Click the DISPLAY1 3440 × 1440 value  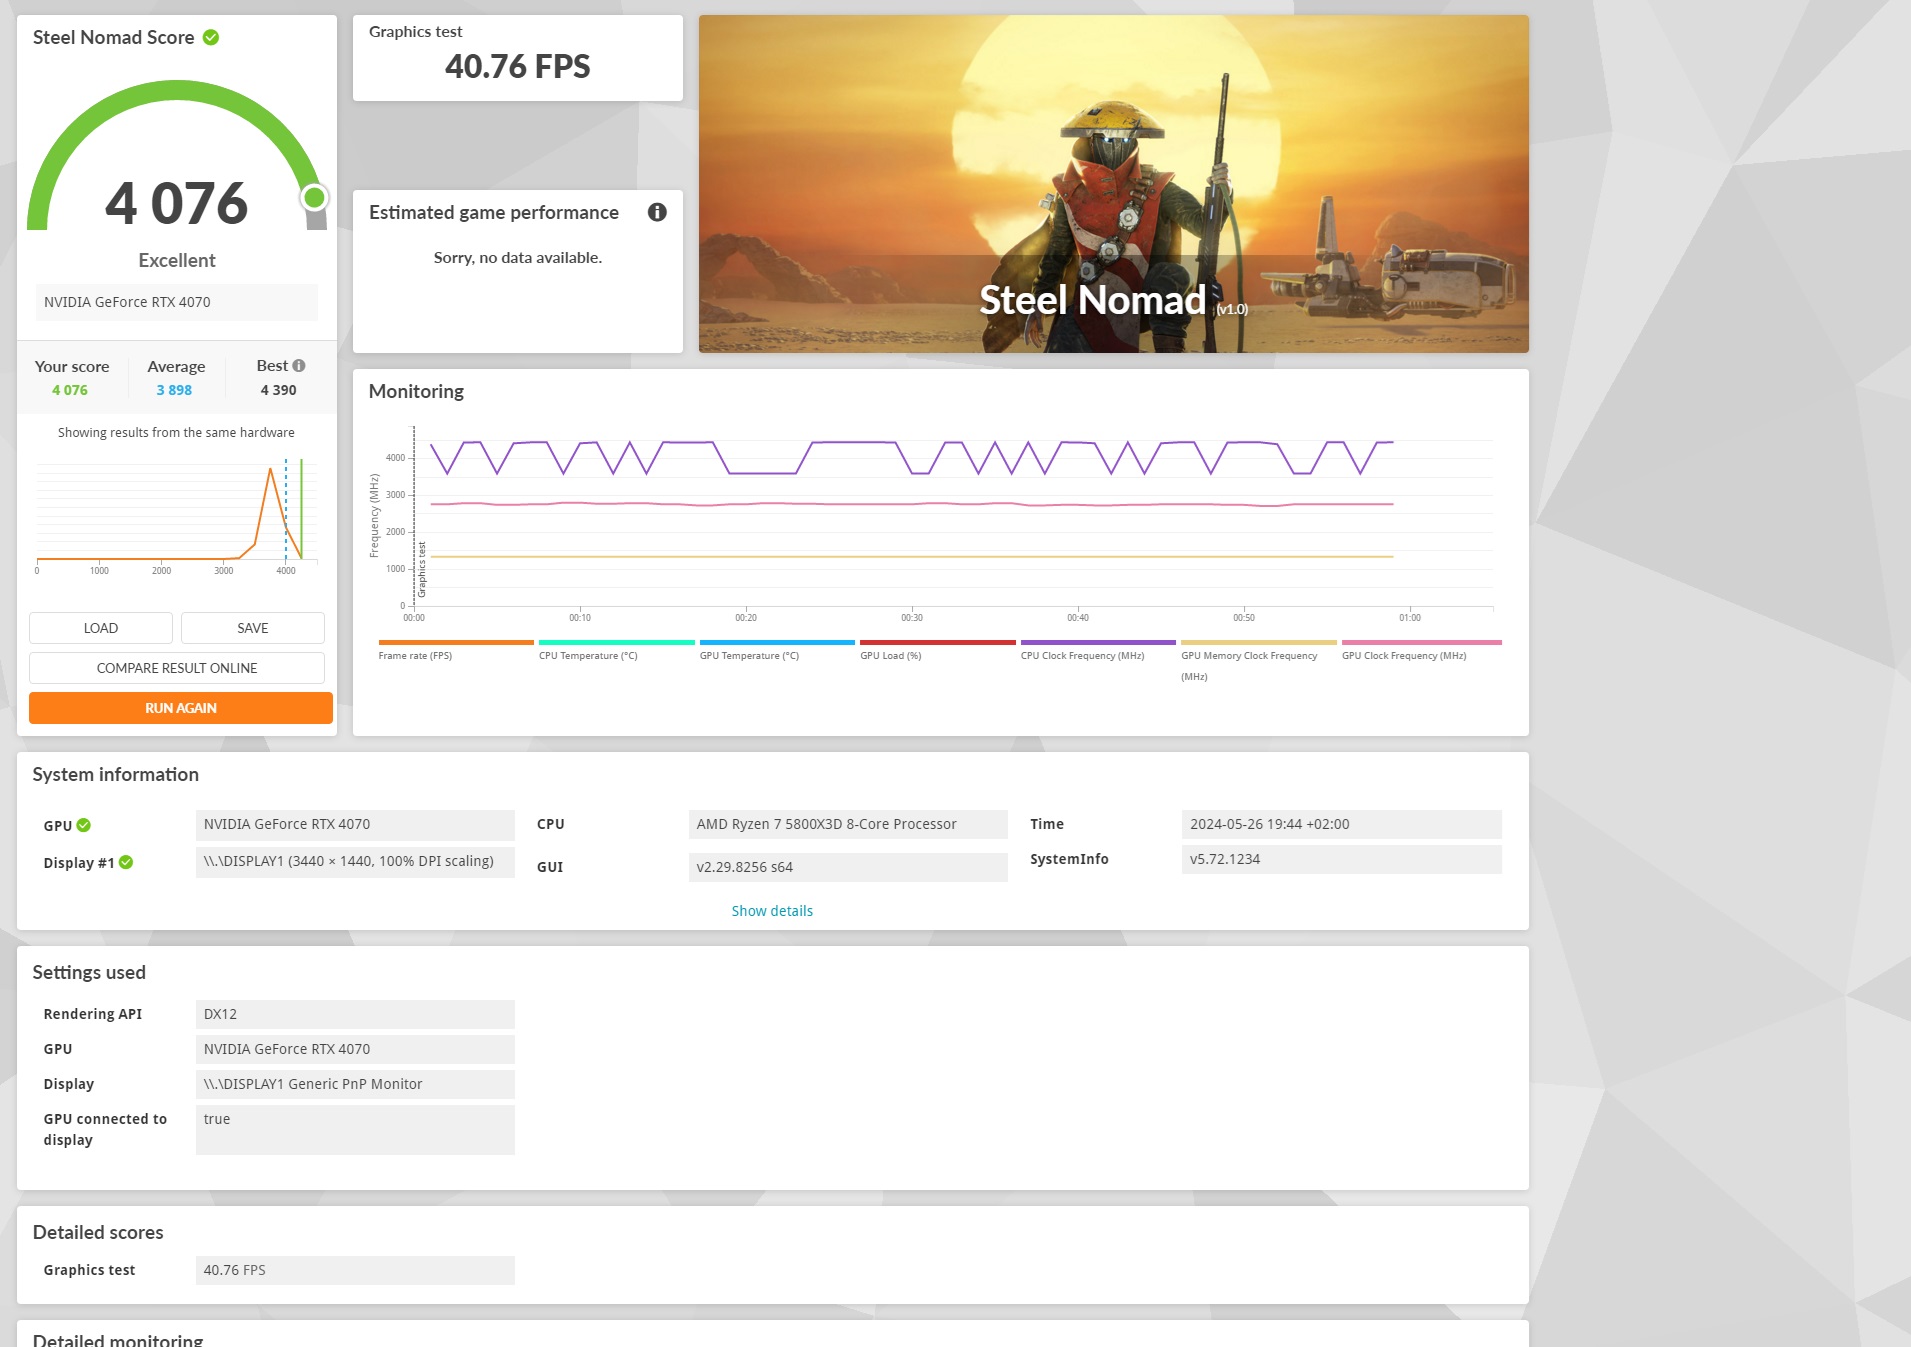pos(355,861)
